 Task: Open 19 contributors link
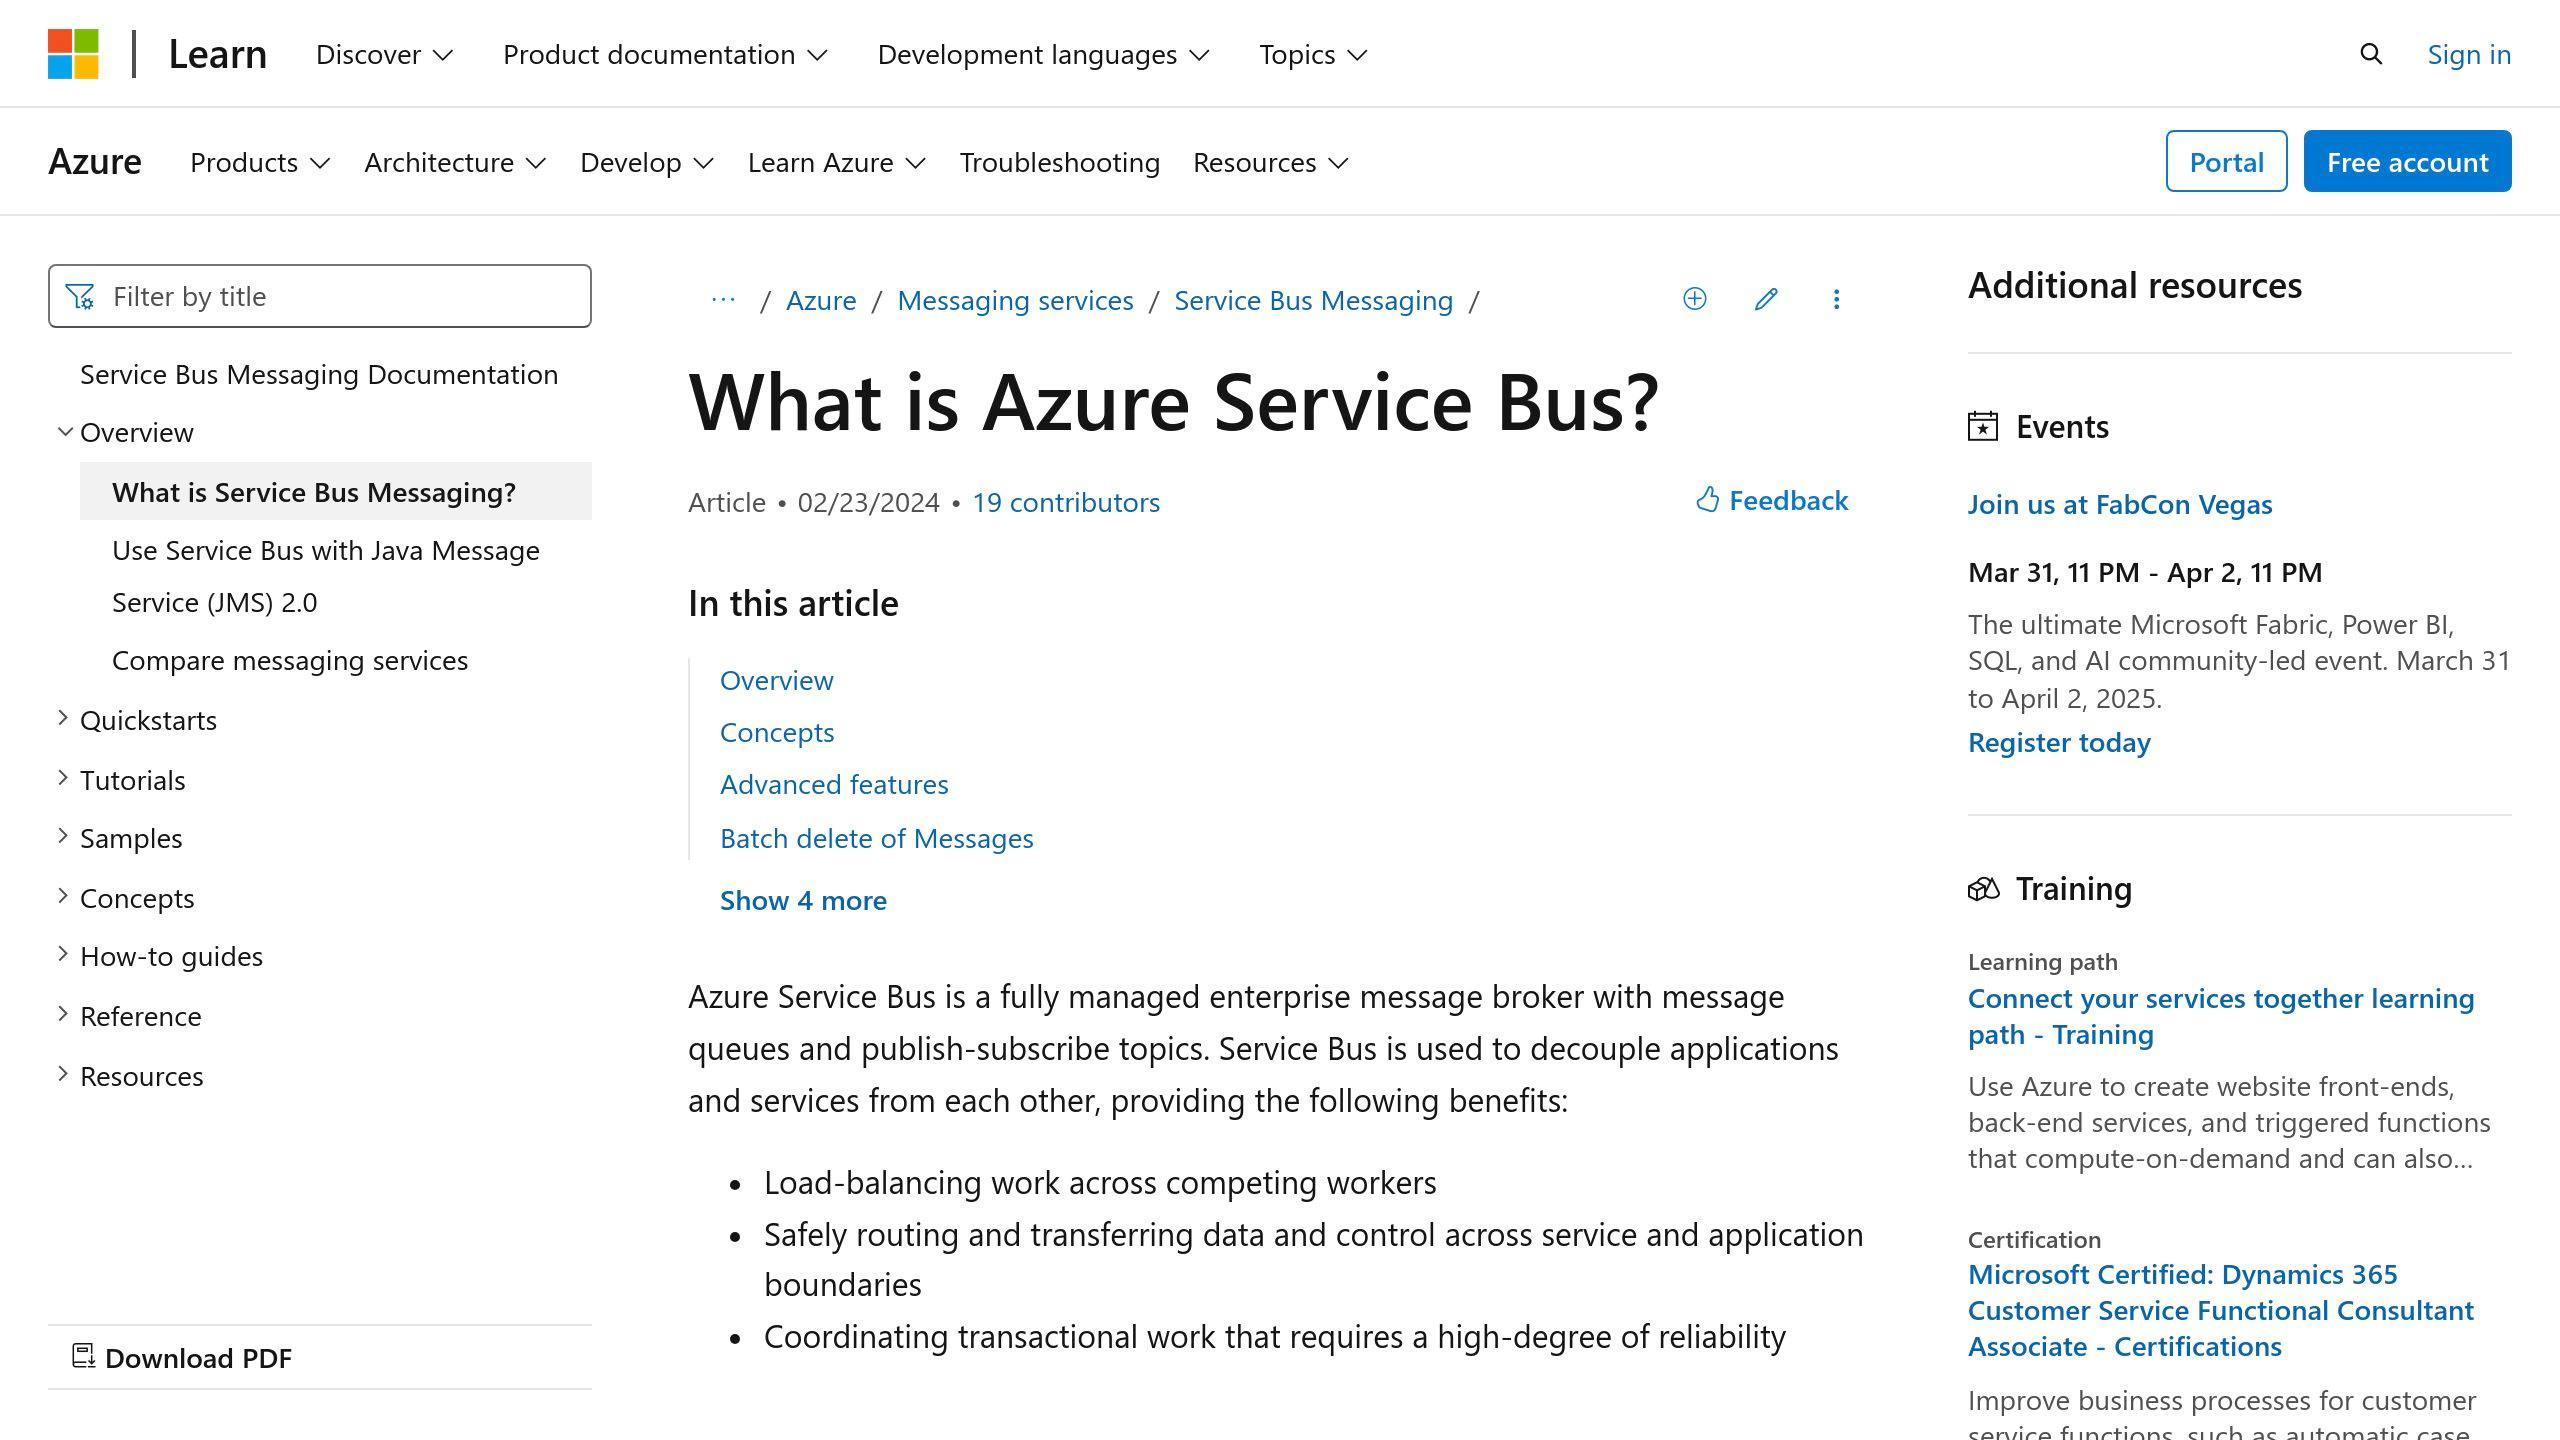pos(1066,502)
